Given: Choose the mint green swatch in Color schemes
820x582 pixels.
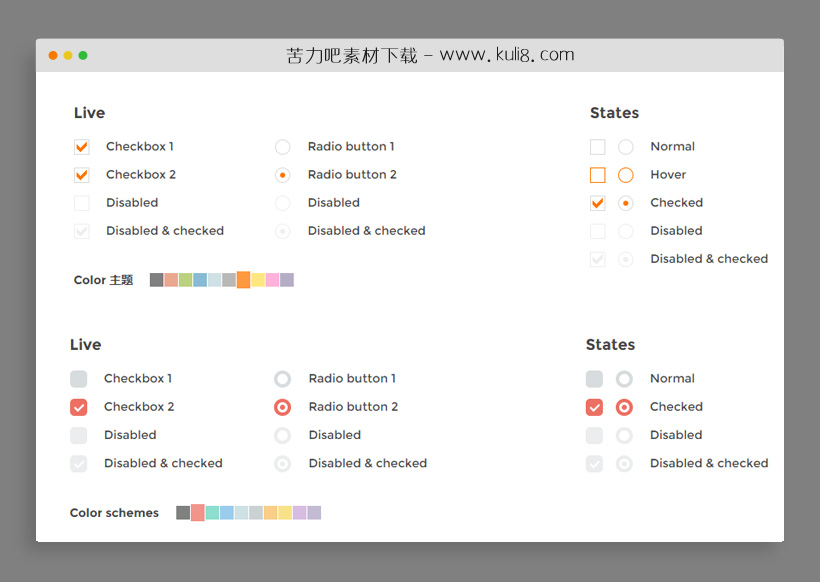Looking at the screenshot, I should [x=213, y=513].
